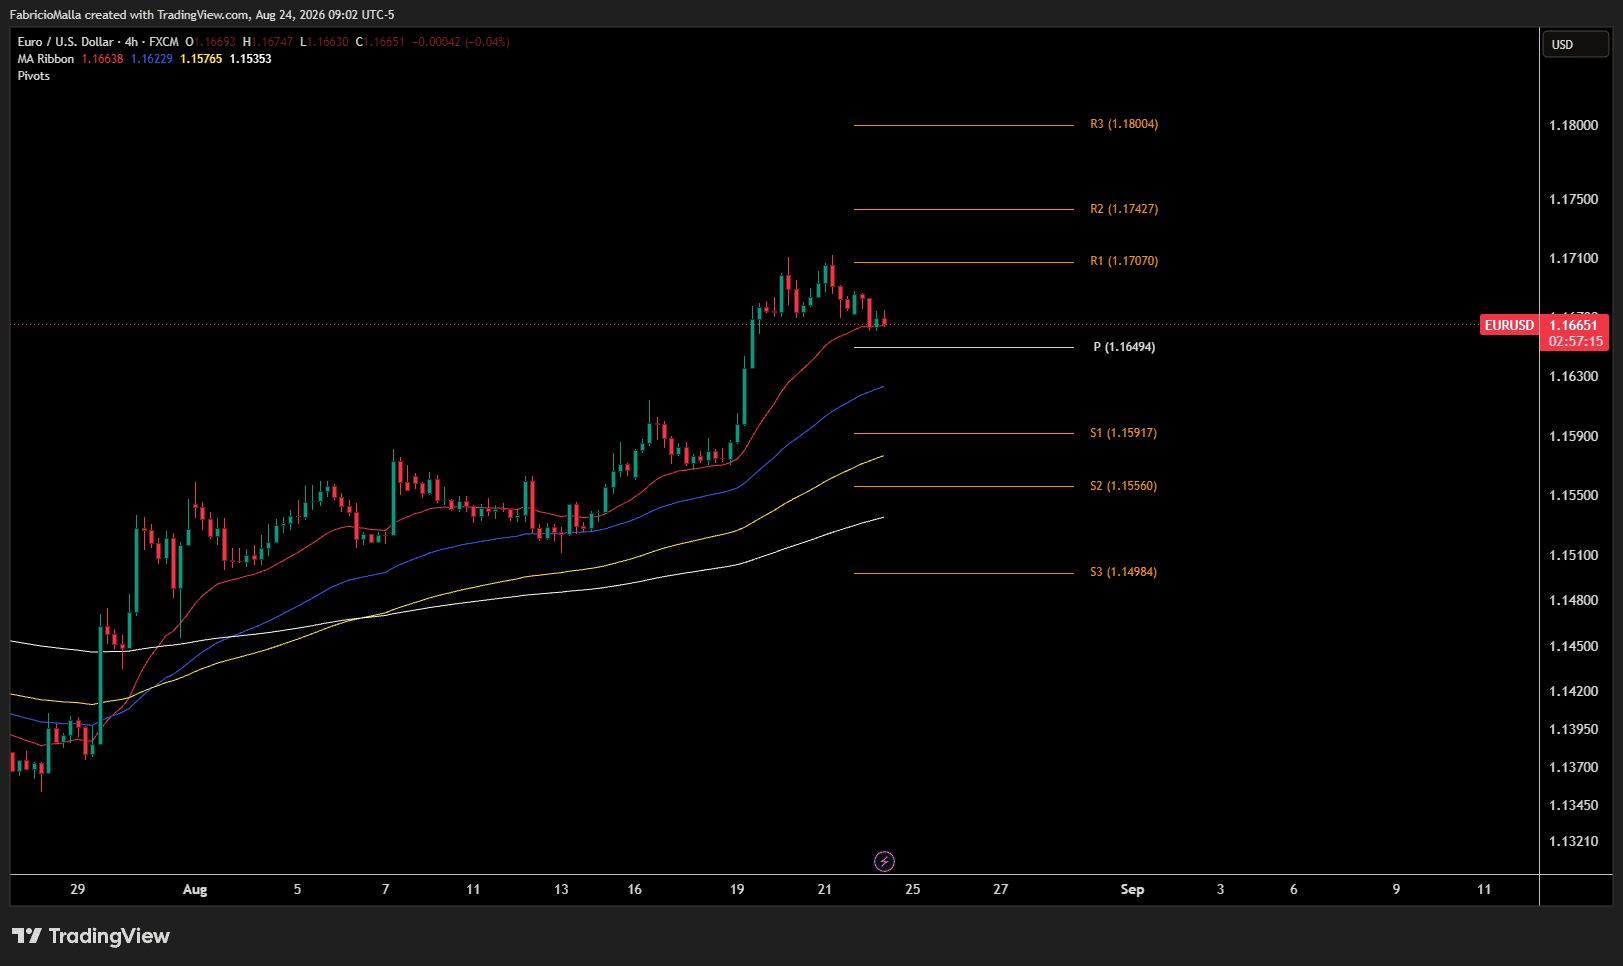Image resolution: width=1623 pixels, height=966 pixels.
Task: Click the 1.13950 price axis label
Action: (1574, 729)
